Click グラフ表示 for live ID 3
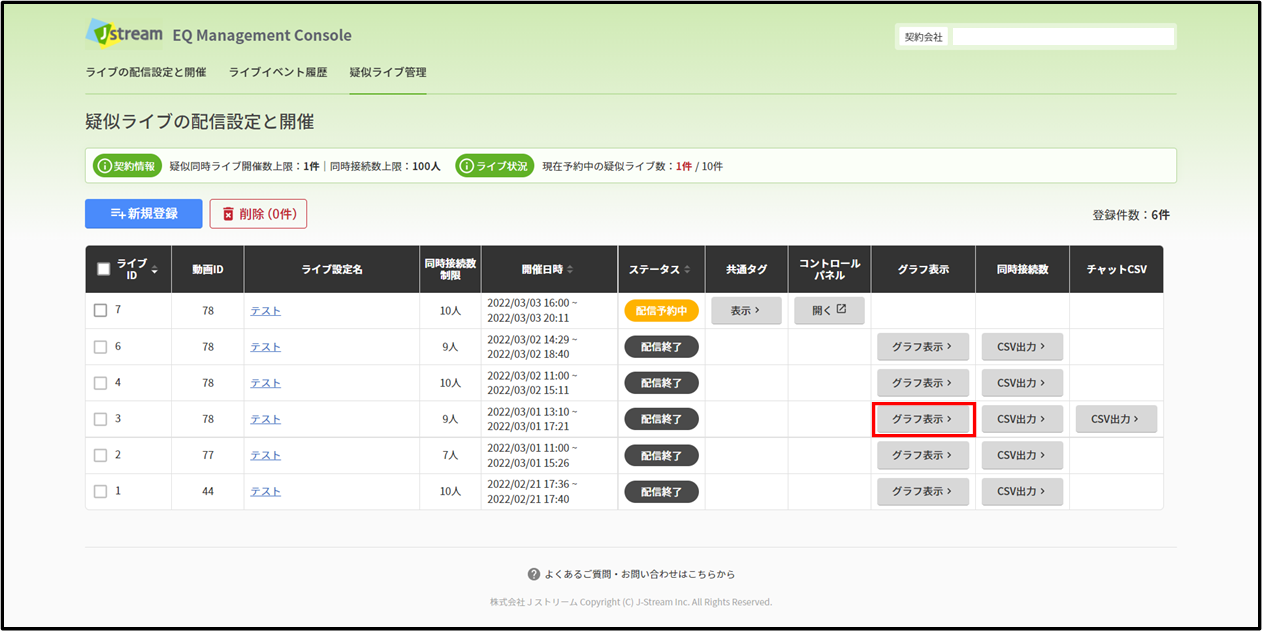The image size is (1262, 631). [923, 419]
